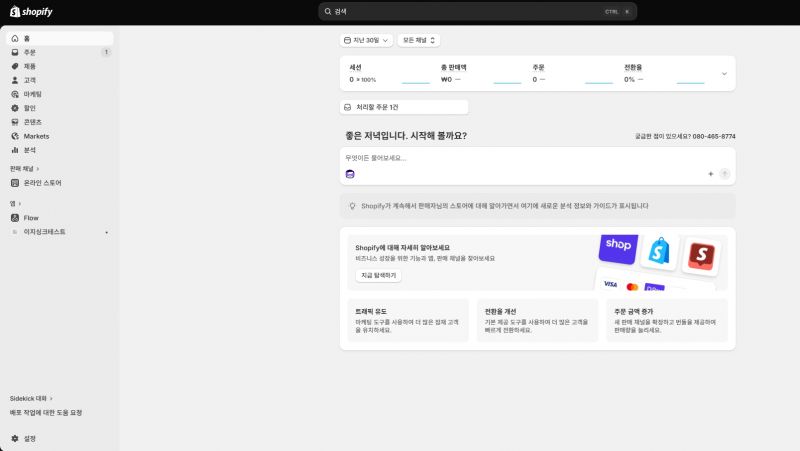
Task: Open Discounts (할인) via the badge icon
Action: (x=15, y=108)
